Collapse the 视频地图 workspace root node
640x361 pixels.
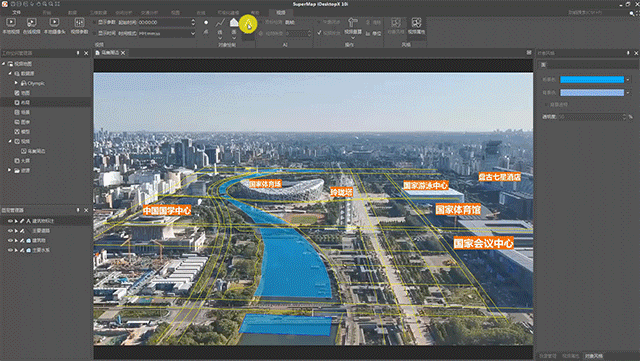4,64
